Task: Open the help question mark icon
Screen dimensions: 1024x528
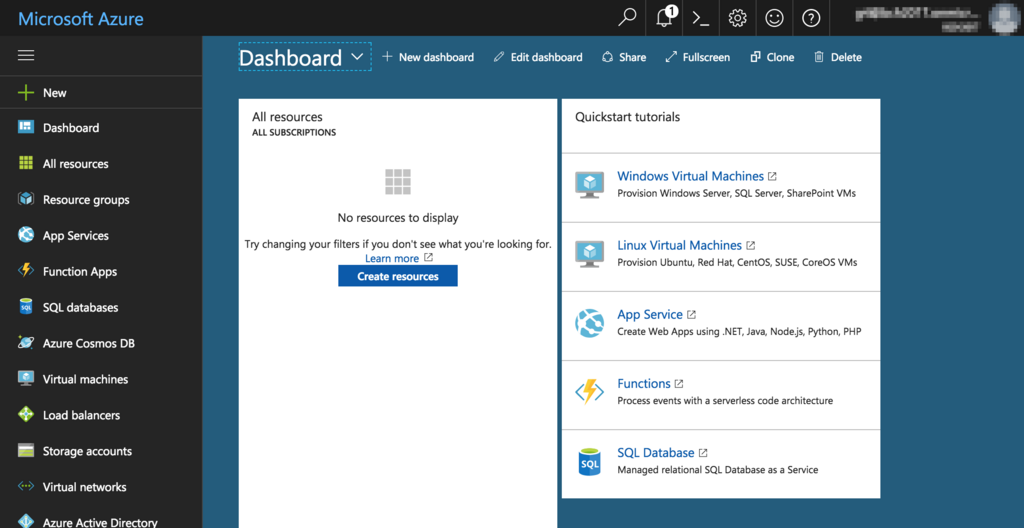Action: [x=811, y=18]
